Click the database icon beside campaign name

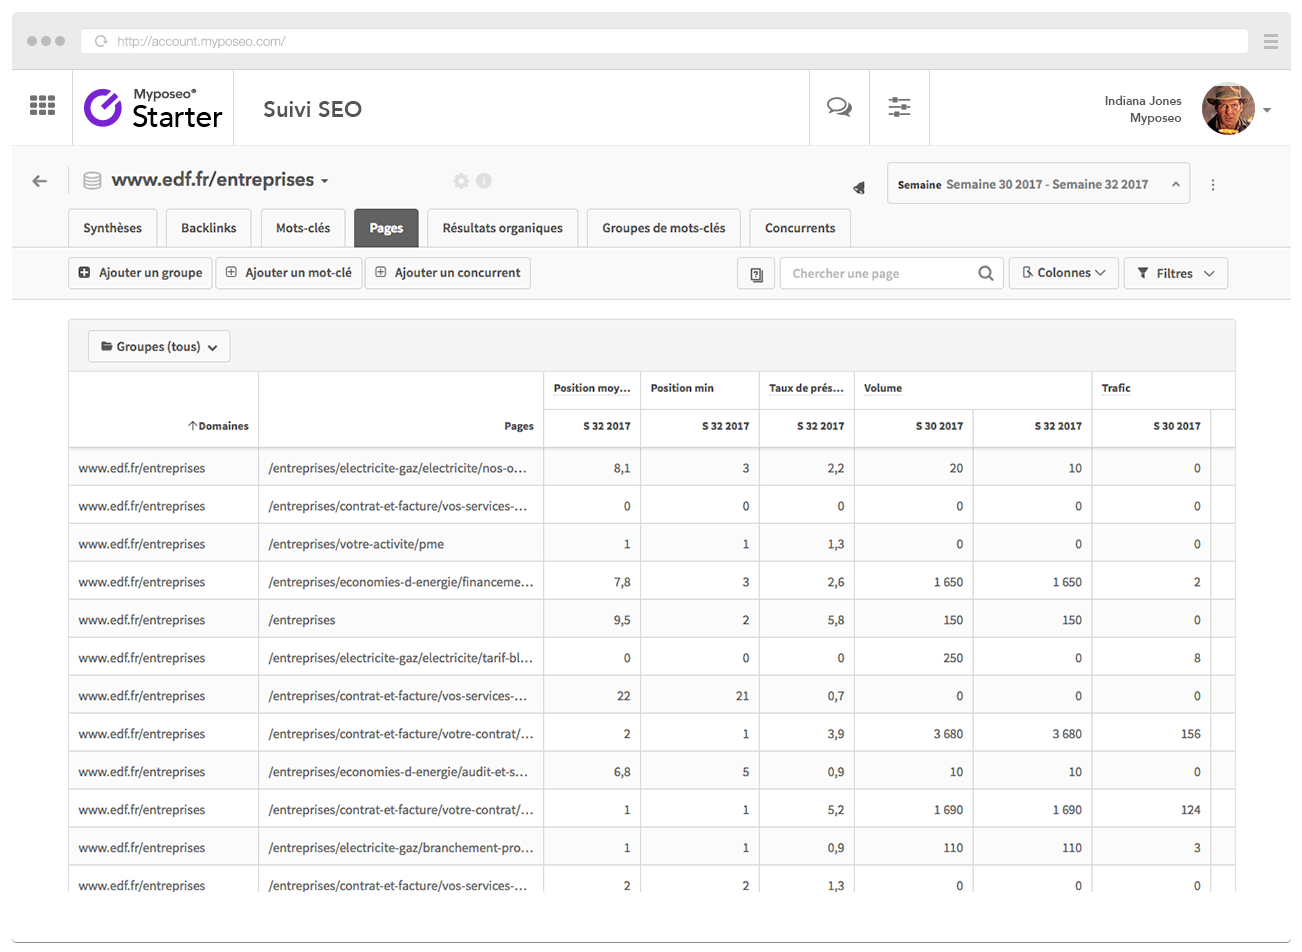92,181
